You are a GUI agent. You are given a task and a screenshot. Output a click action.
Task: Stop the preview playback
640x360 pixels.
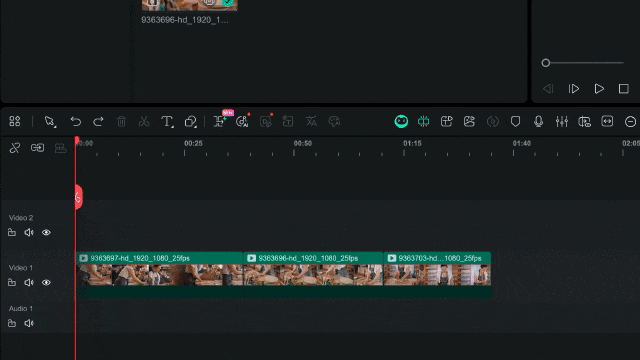pos(624,89)
